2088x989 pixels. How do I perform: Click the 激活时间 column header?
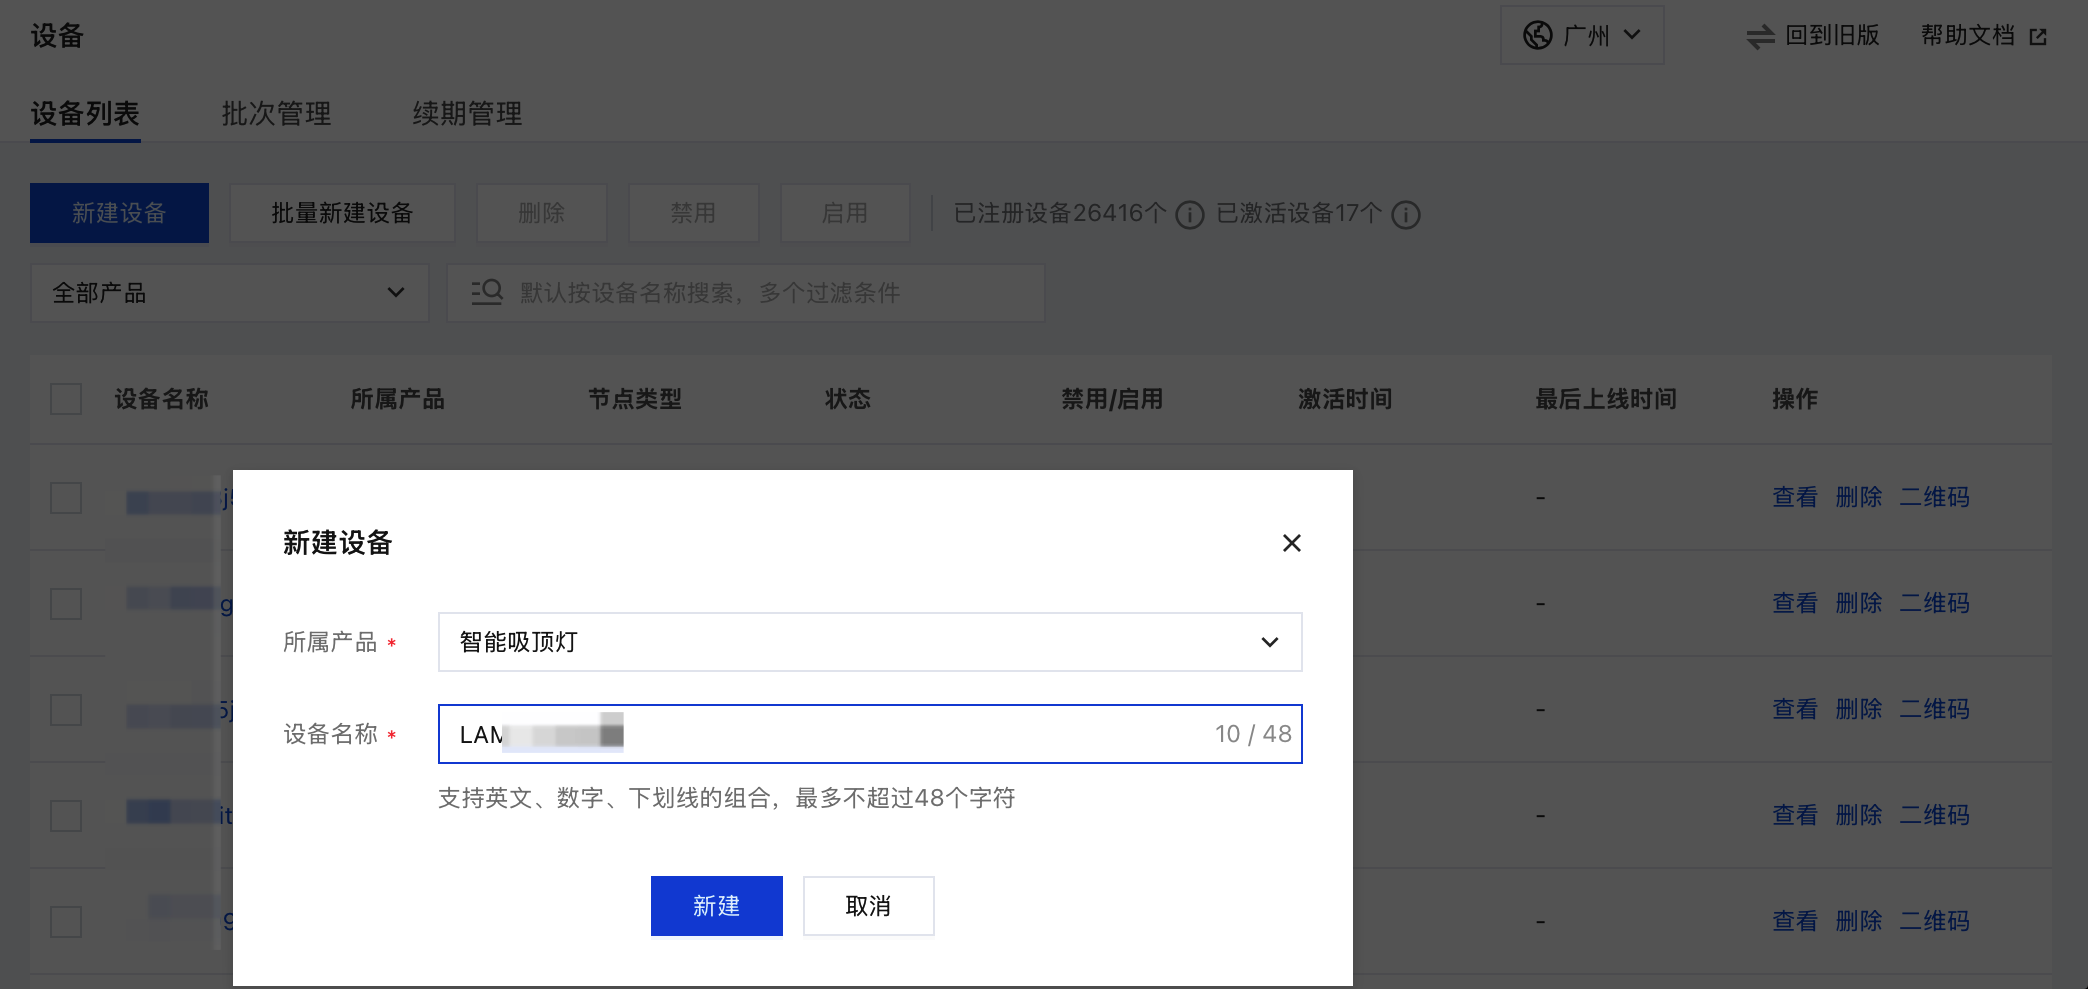pyautogui.click(x=1345, y=399)
